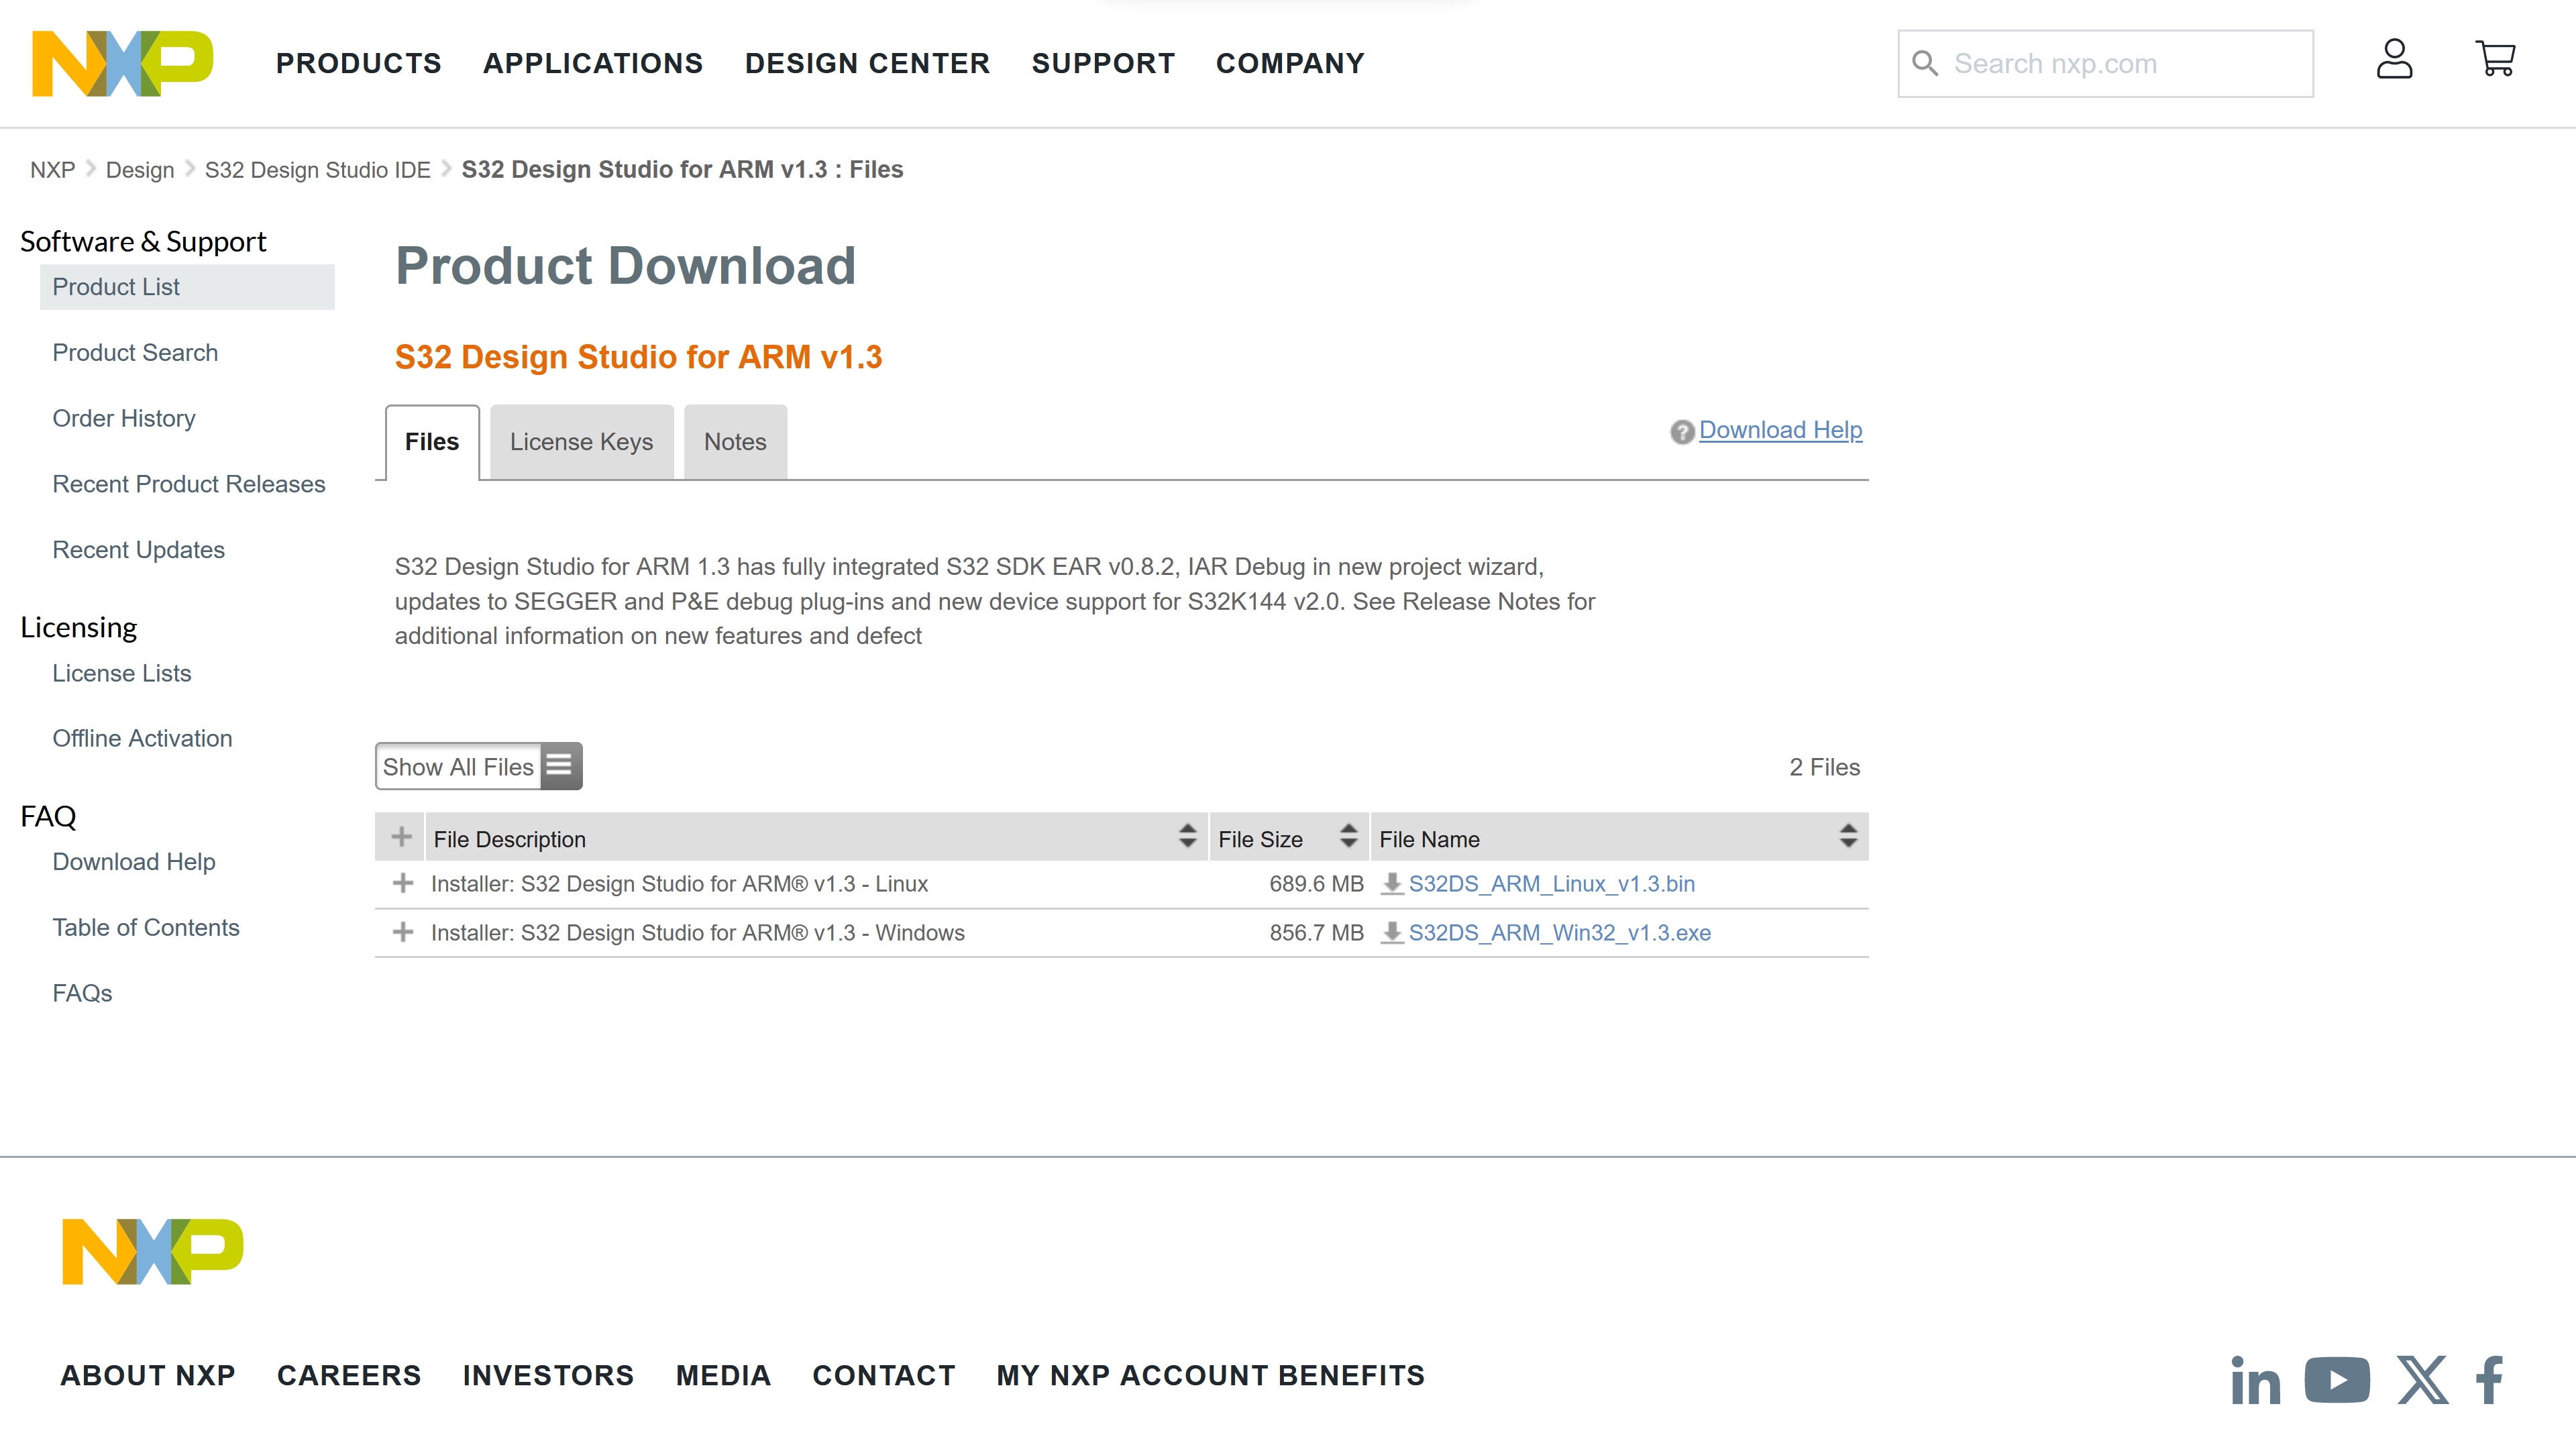Open the shopping cart icon
The height and width of the screenshot is (1449, 2576).
tap(2495, 60)
